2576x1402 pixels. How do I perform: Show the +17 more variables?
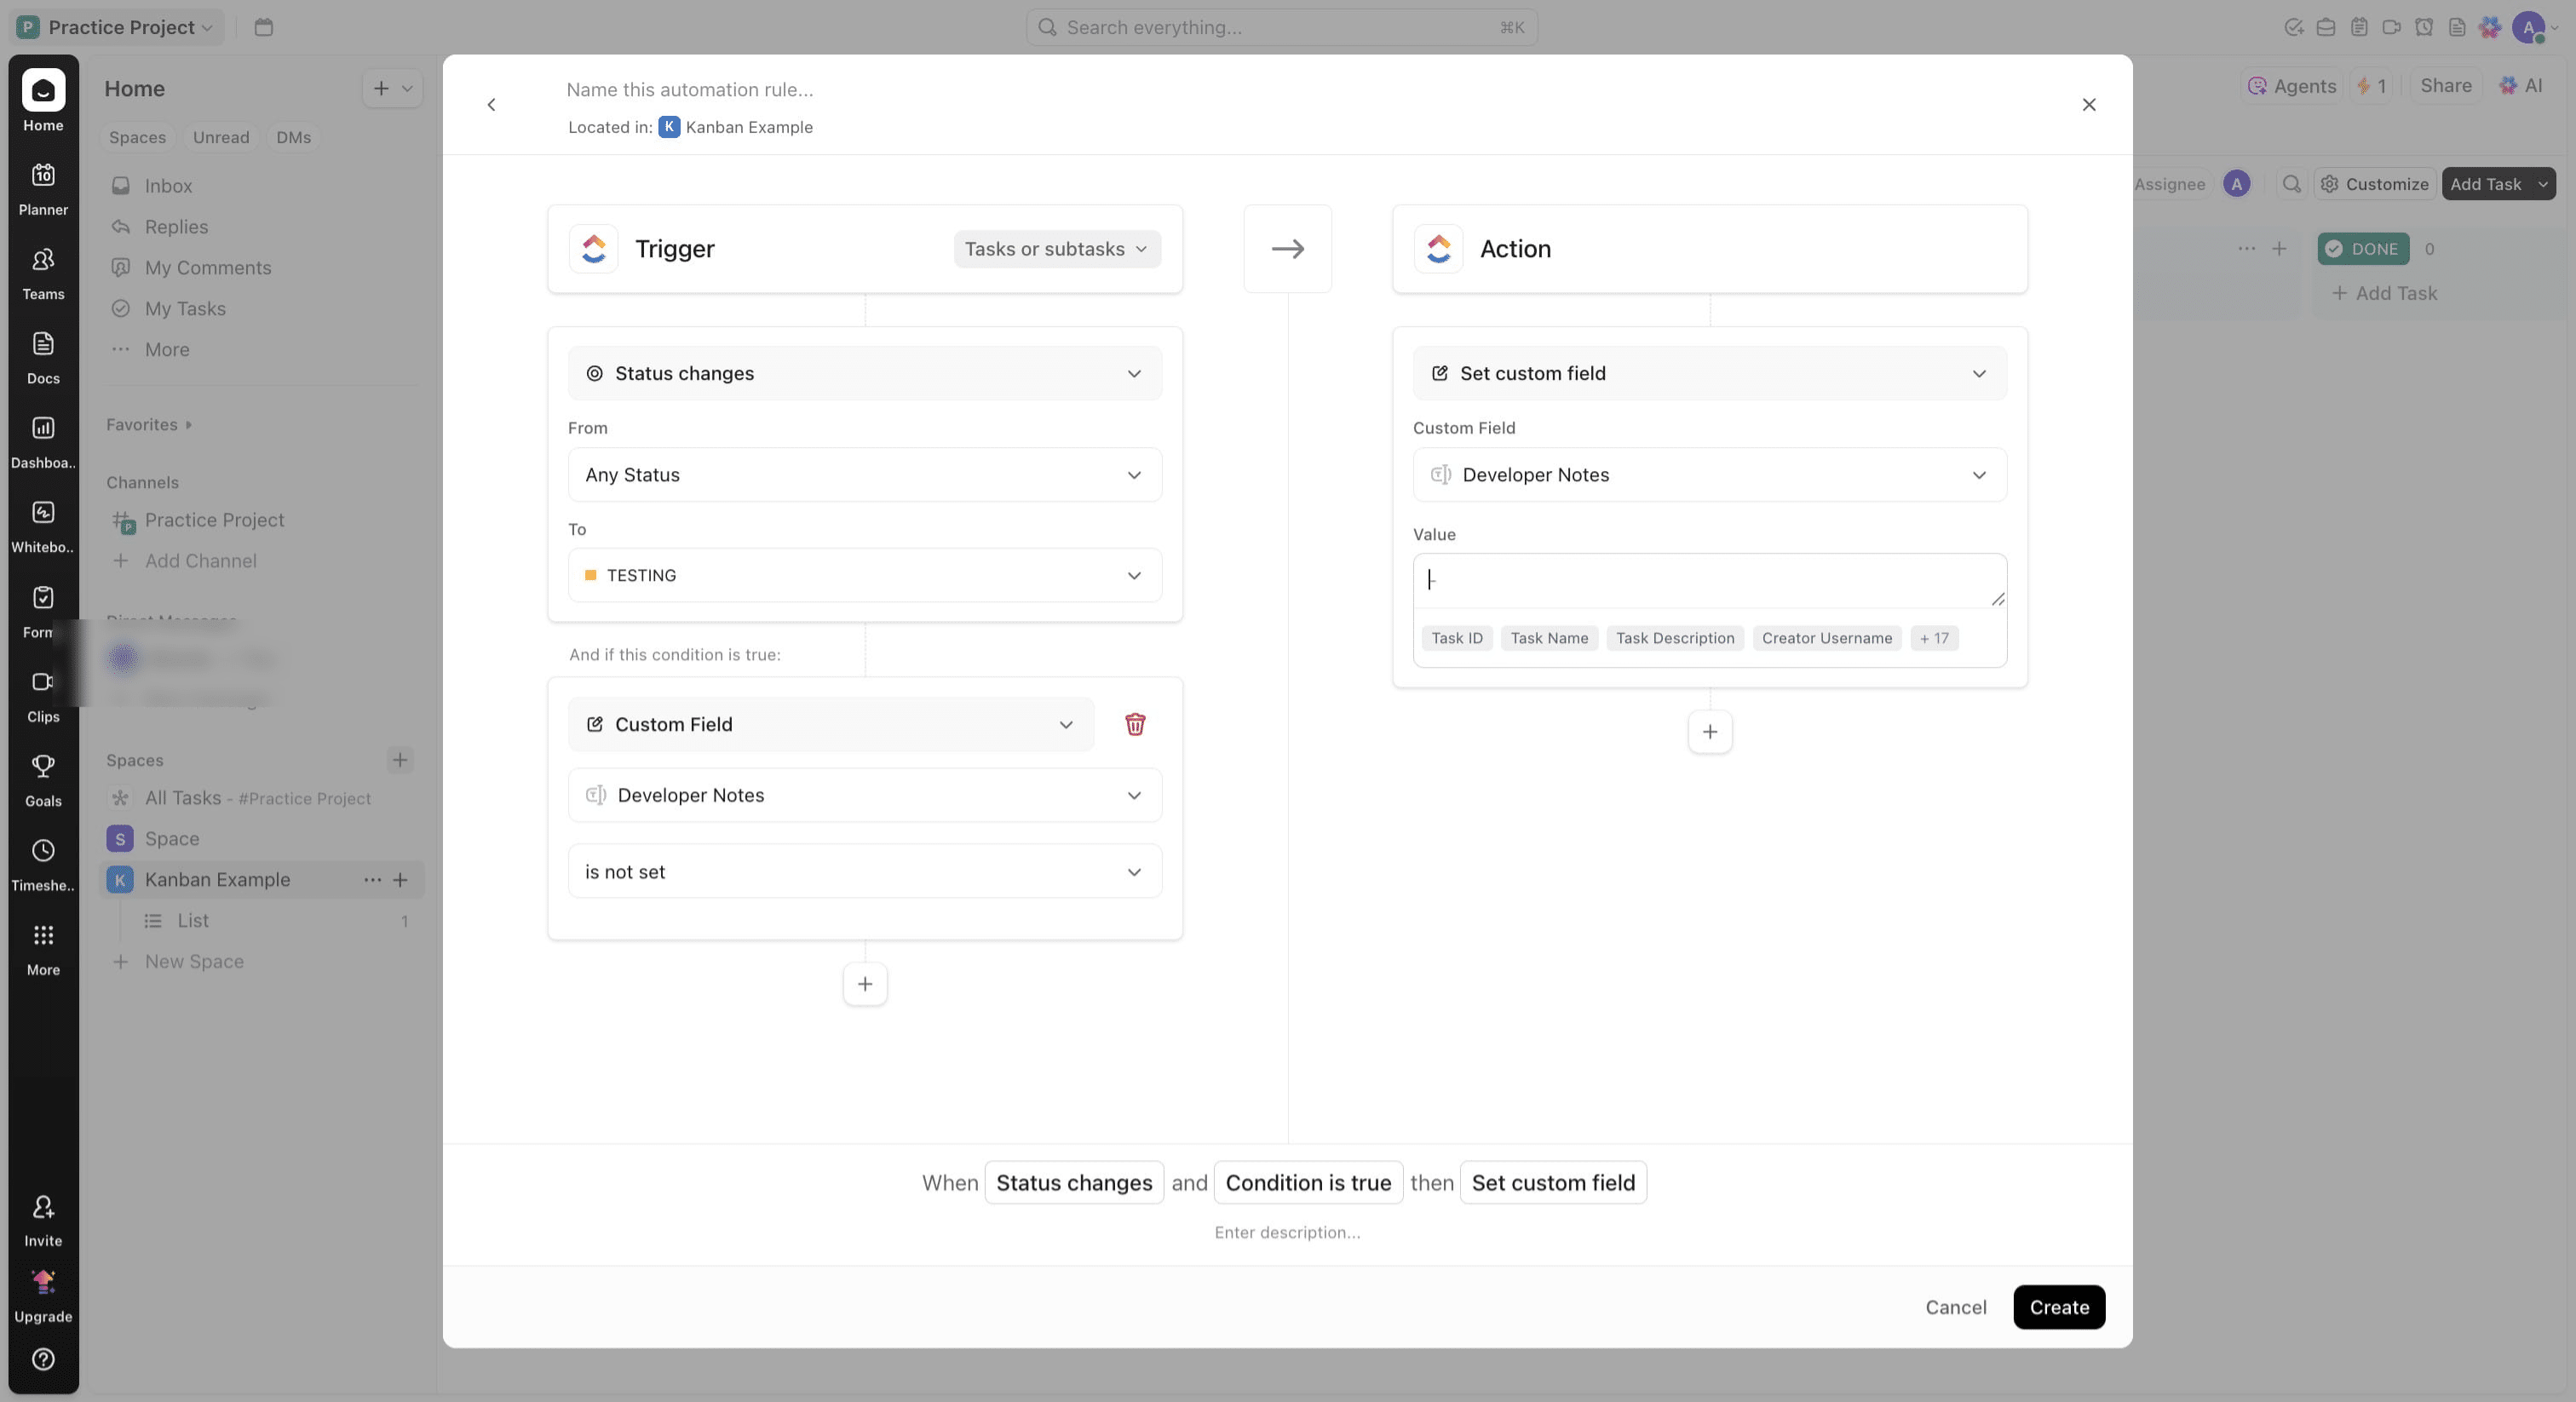point(1933,638)
